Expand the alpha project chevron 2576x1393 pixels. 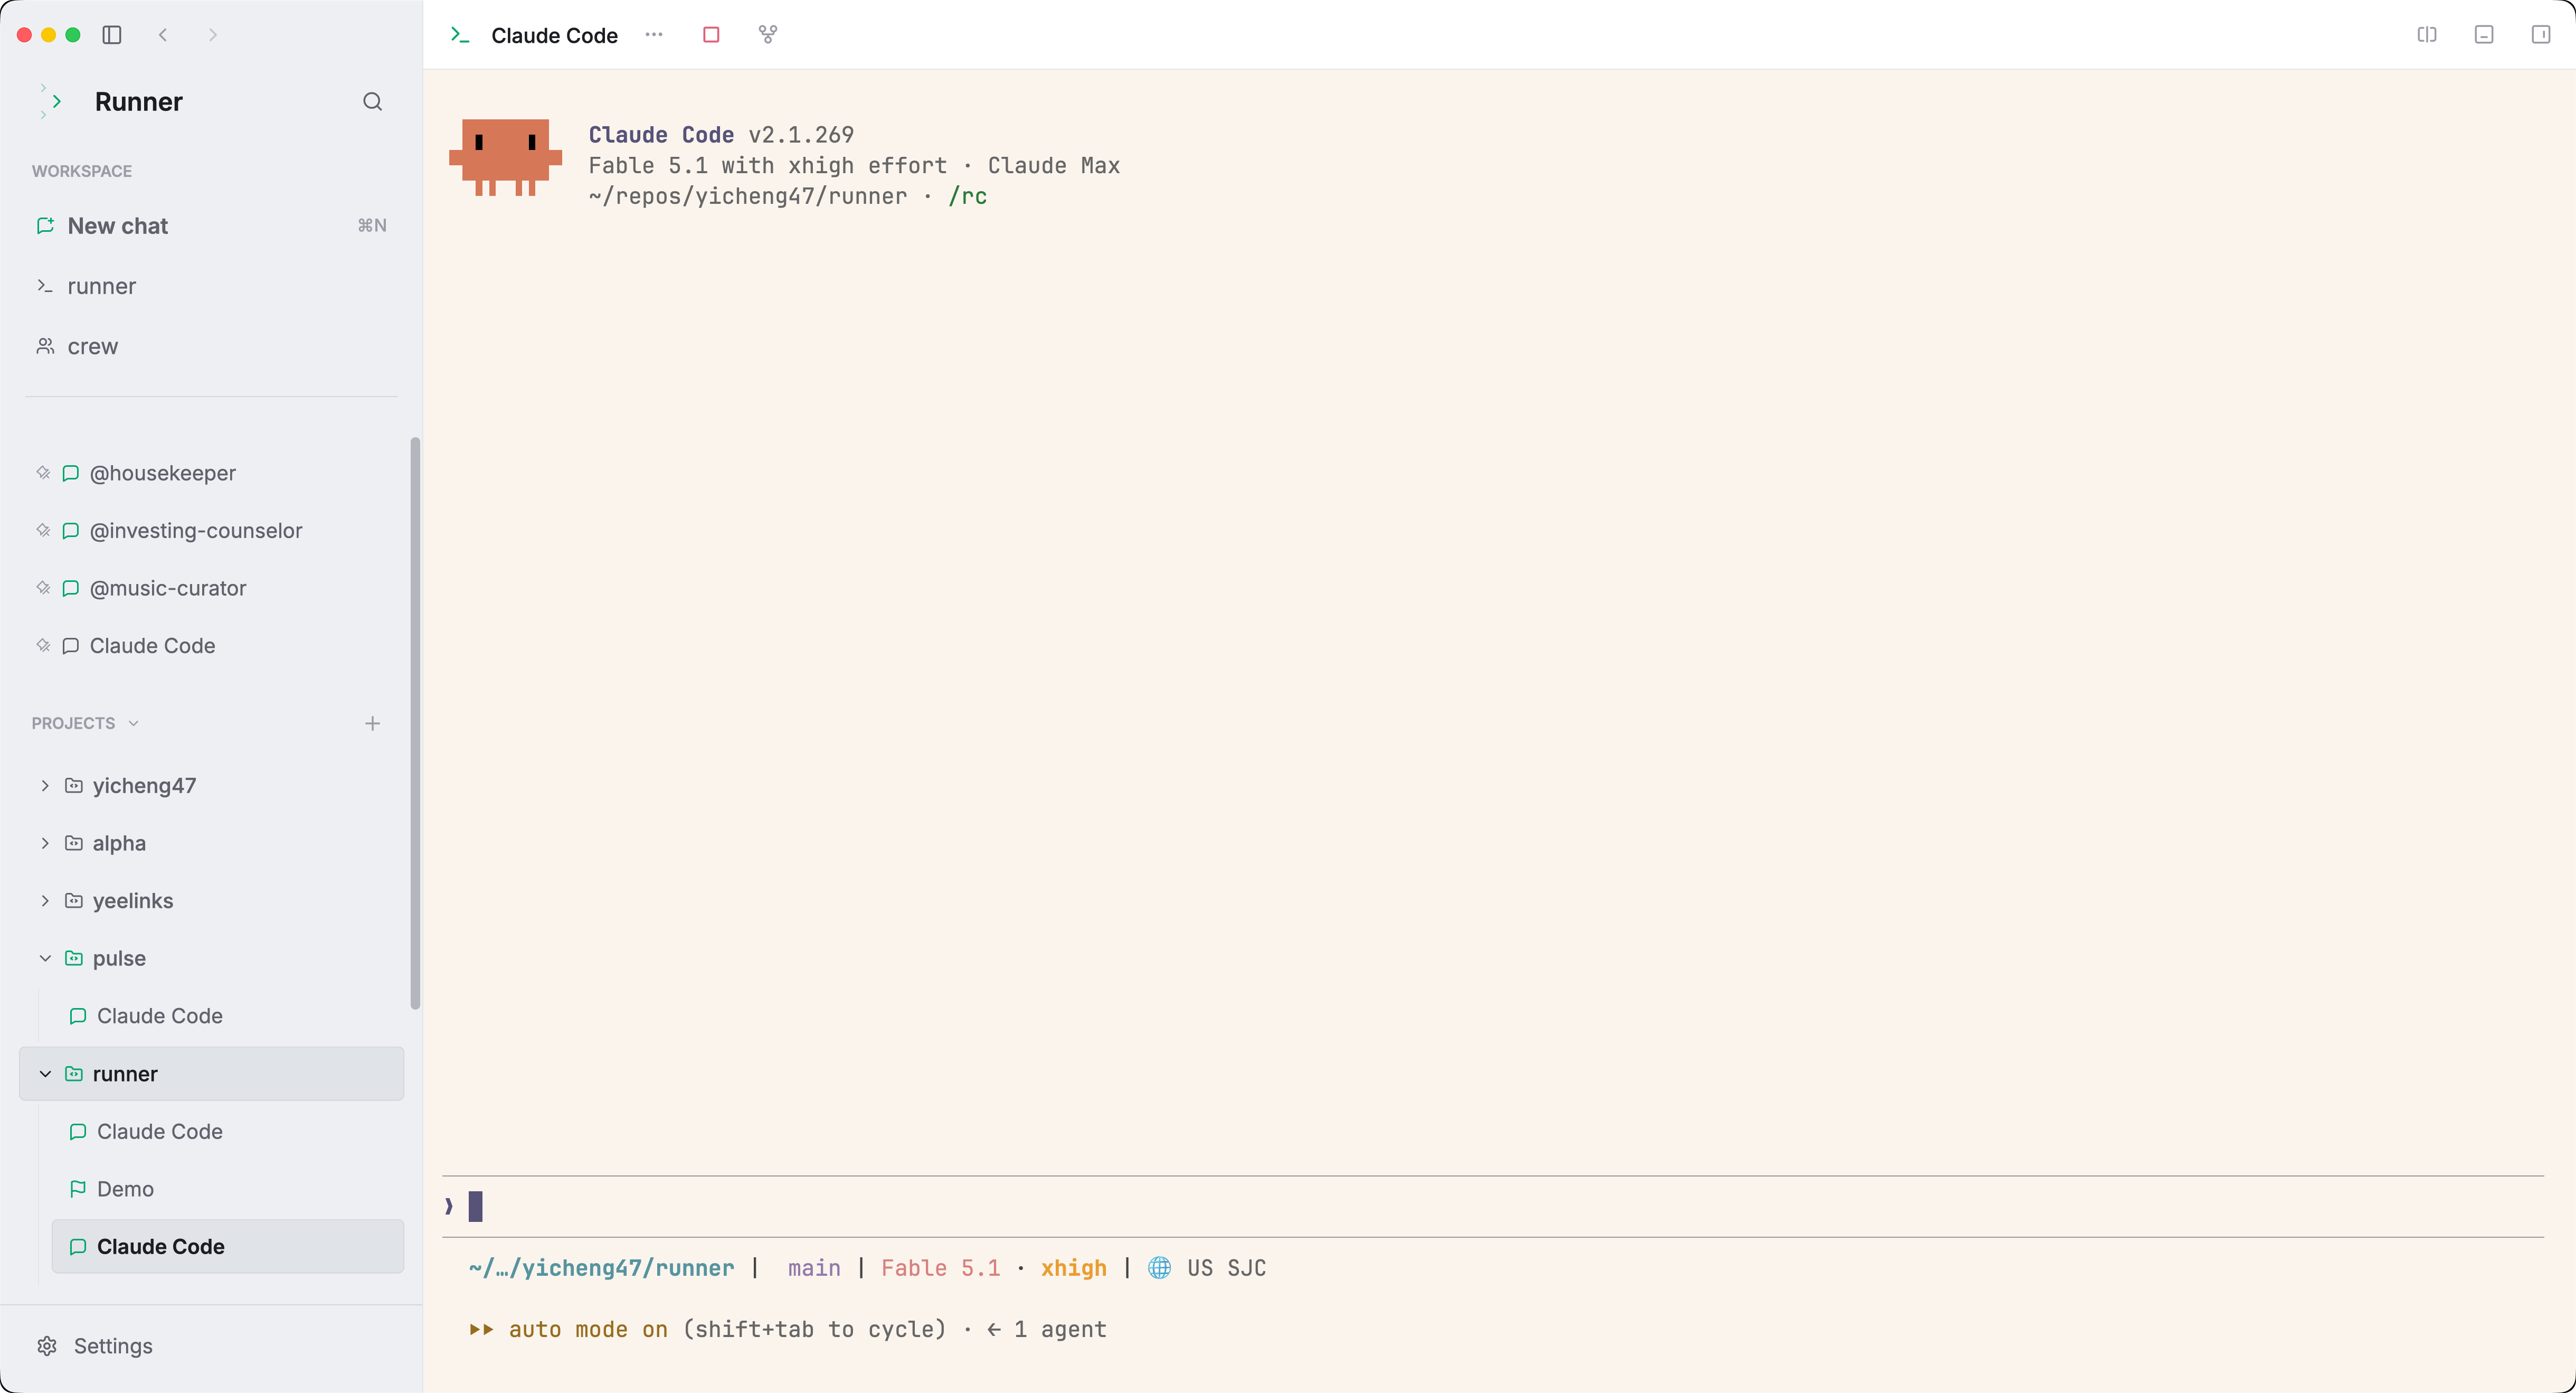(x=45, y=844)
